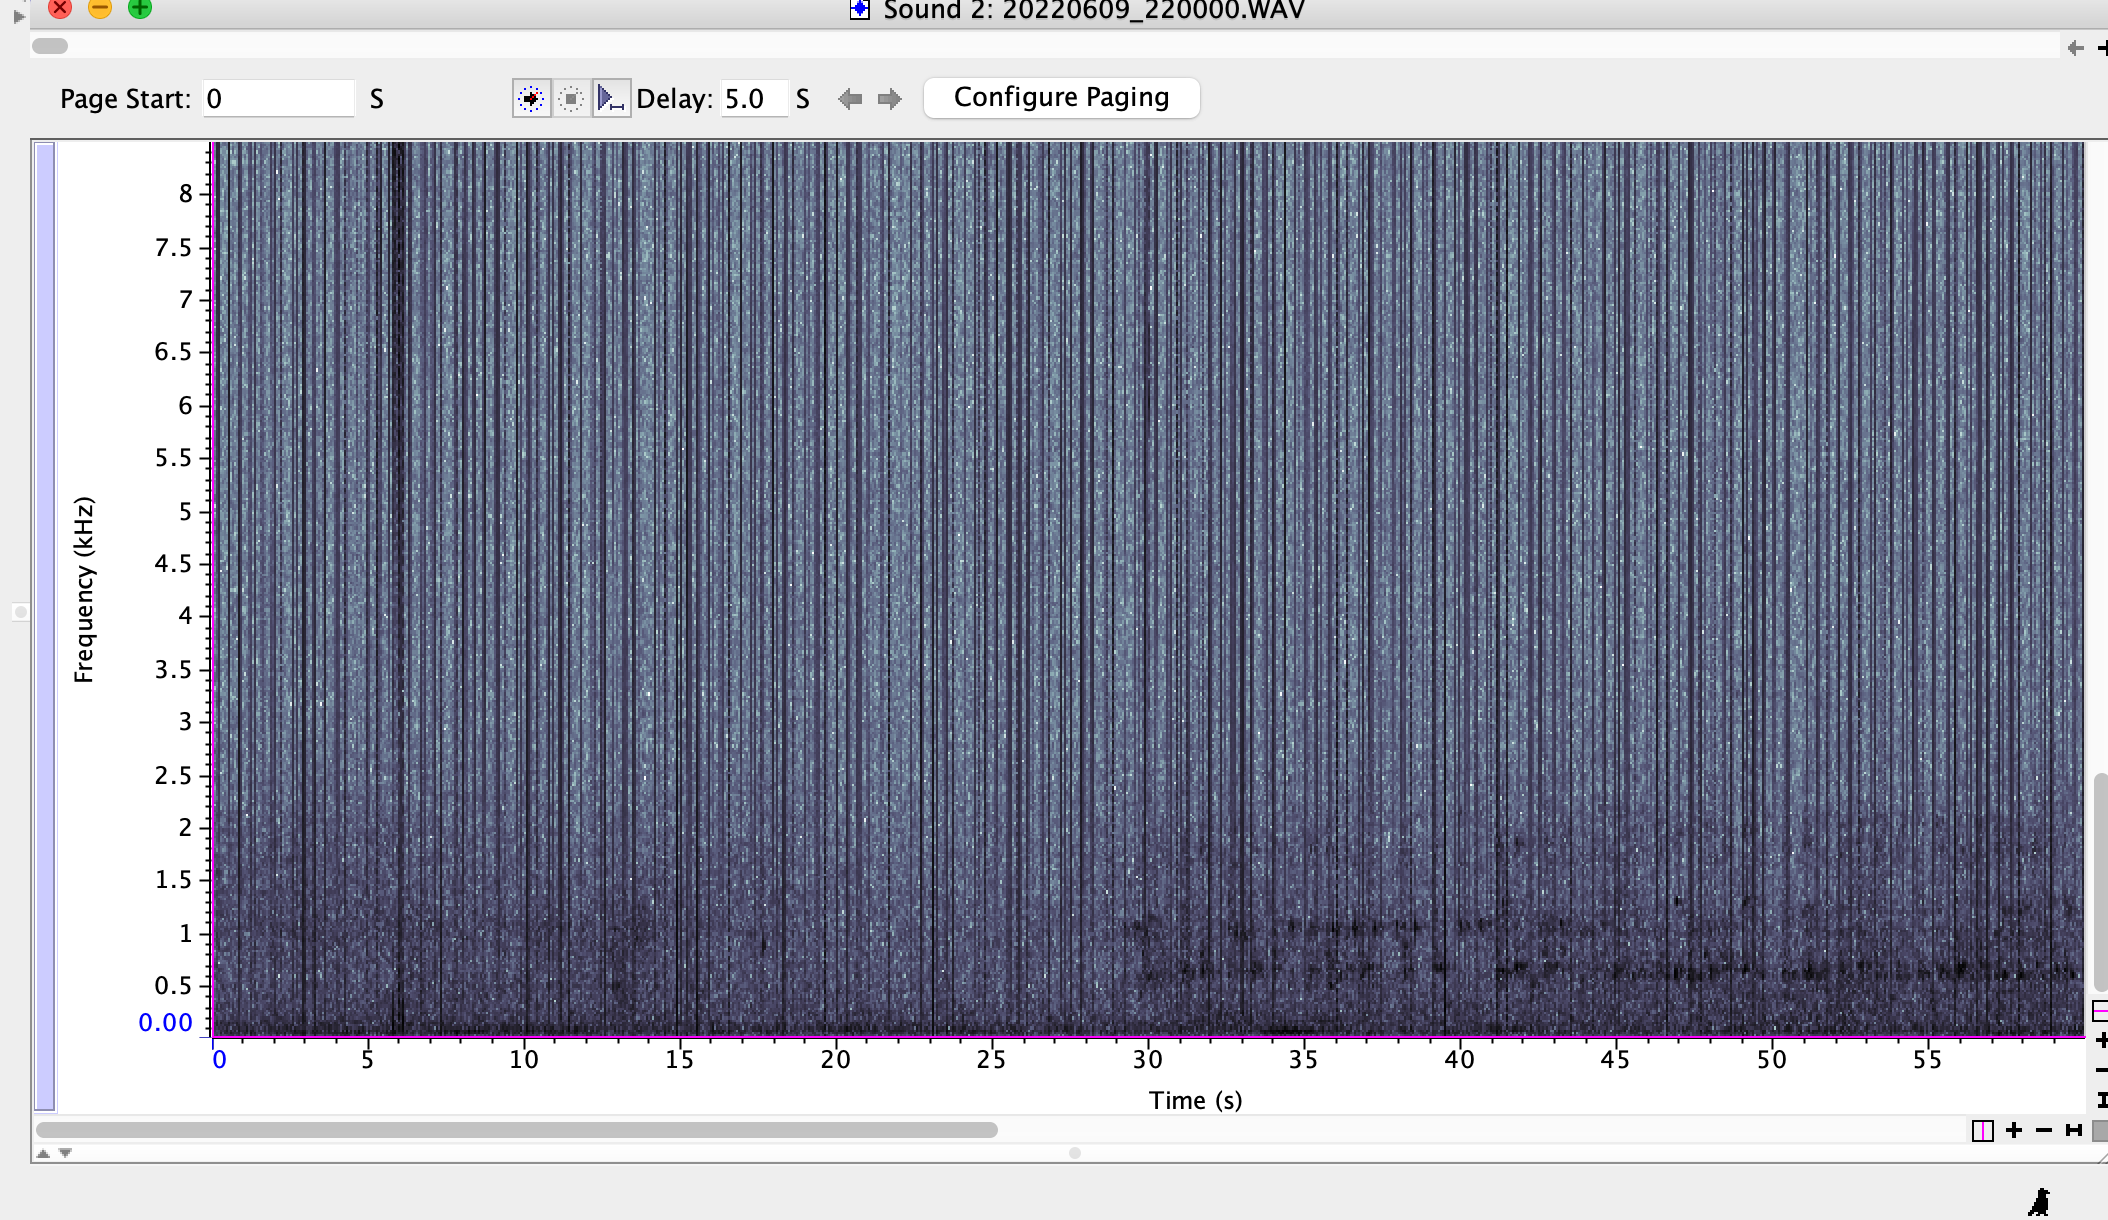Click the Delay: label
2108x1220 pixels.
[674, 99]
